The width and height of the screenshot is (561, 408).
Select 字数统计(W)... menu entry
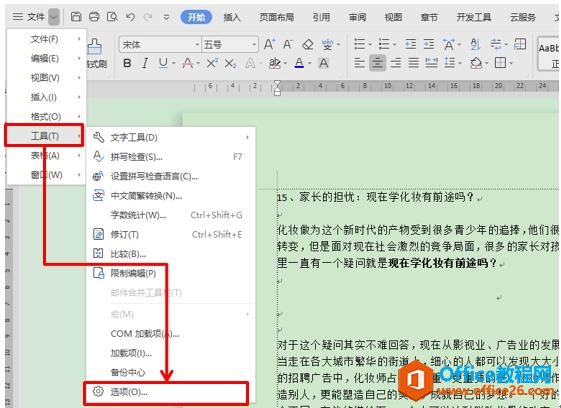(170, 215)
